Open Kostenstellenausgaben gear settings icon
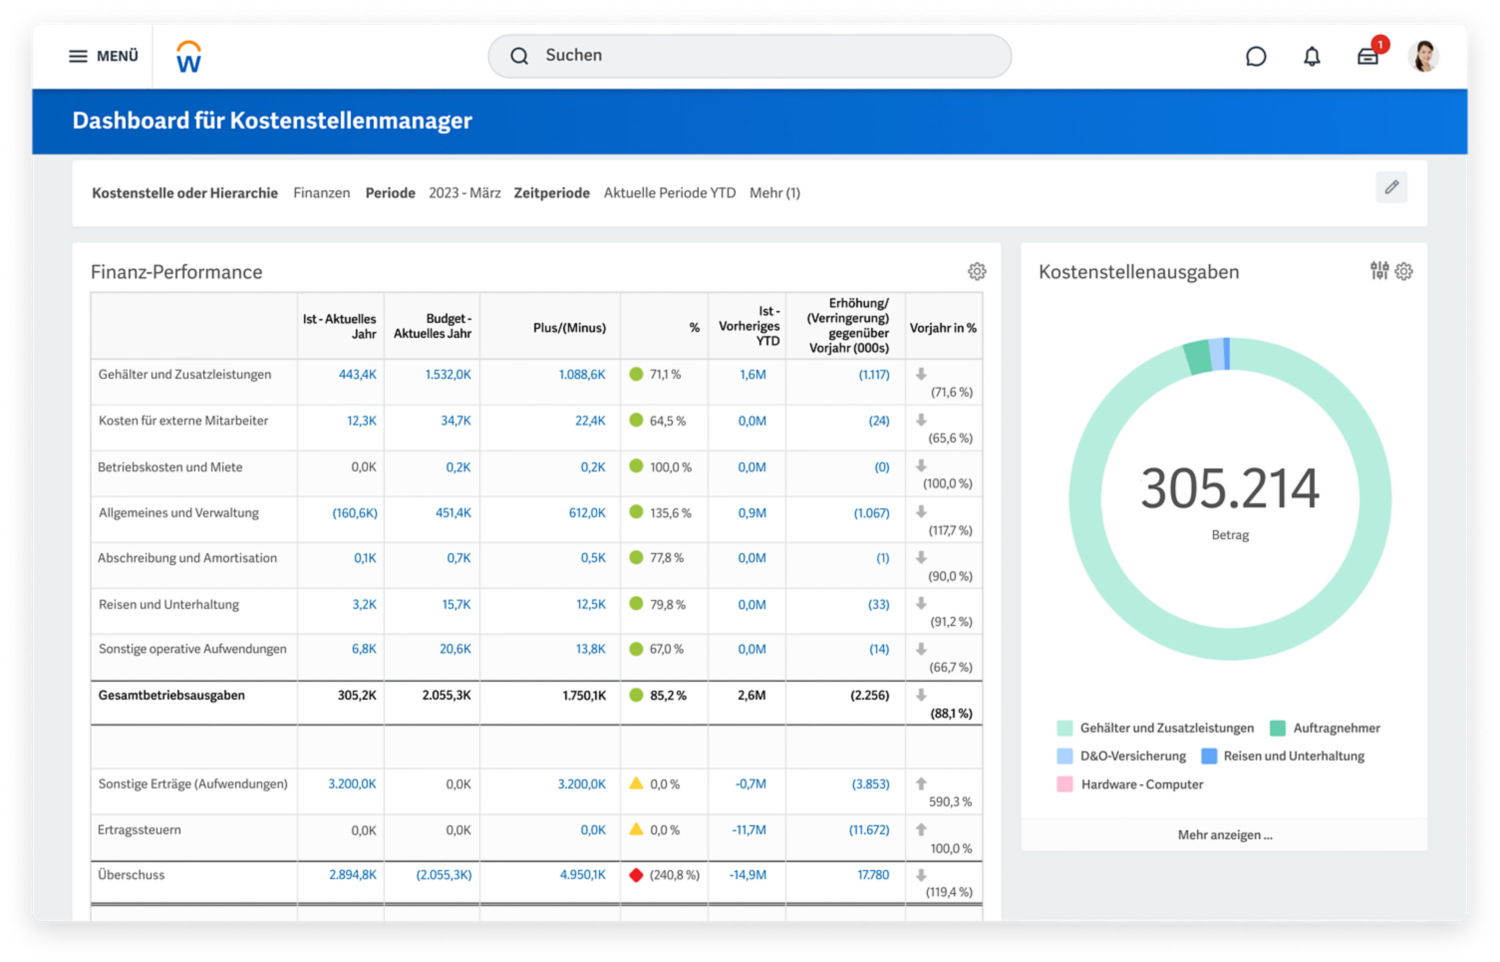The image size is (1500, 962). (x=1404, y=271)
